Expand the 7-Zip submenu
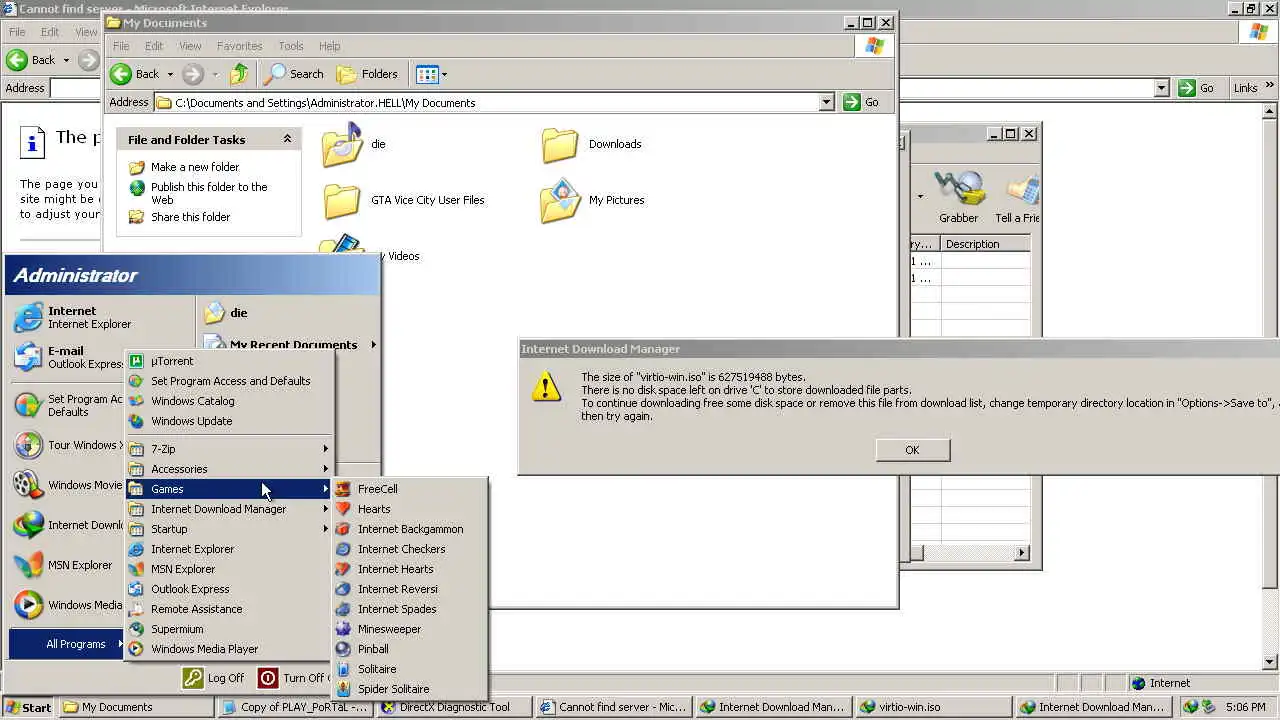Viewport: 1280px width, 720px height. [229, 449]
